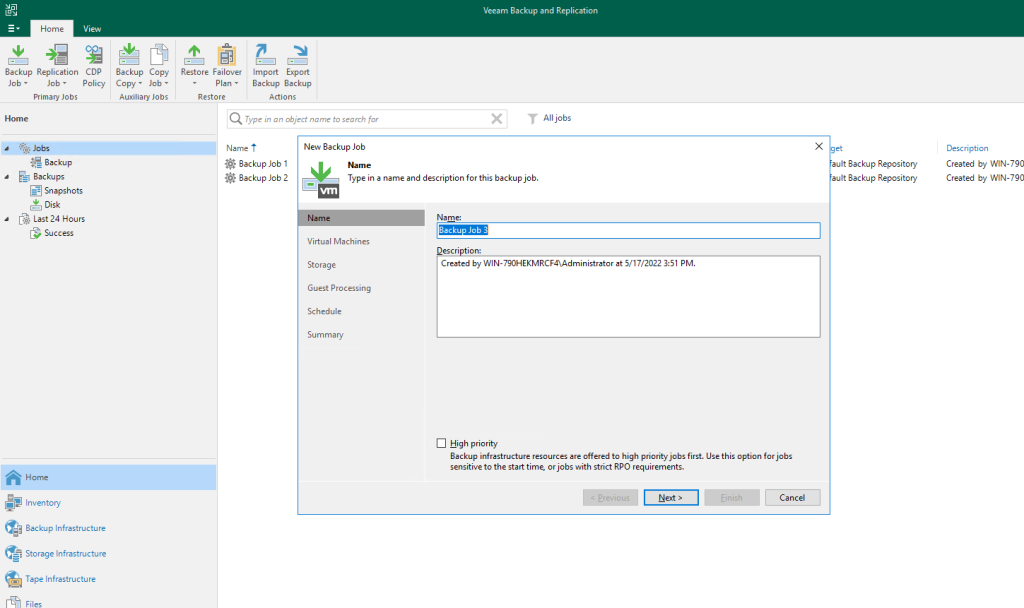This screenshot has height=608, width=1024.
Task: Close the New Backup Job dialog
Action: click(x=819, y=146)
